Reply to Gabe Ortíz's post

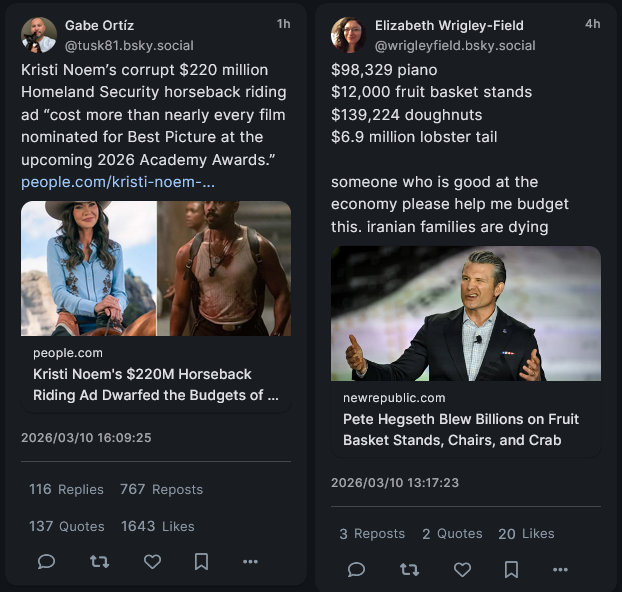point(46,562)
